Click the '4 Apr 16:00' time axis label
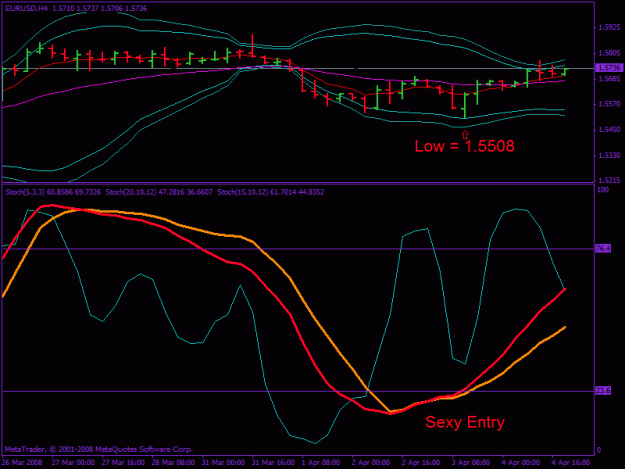This screenshot has width=625, height=469. coord(570,463)
